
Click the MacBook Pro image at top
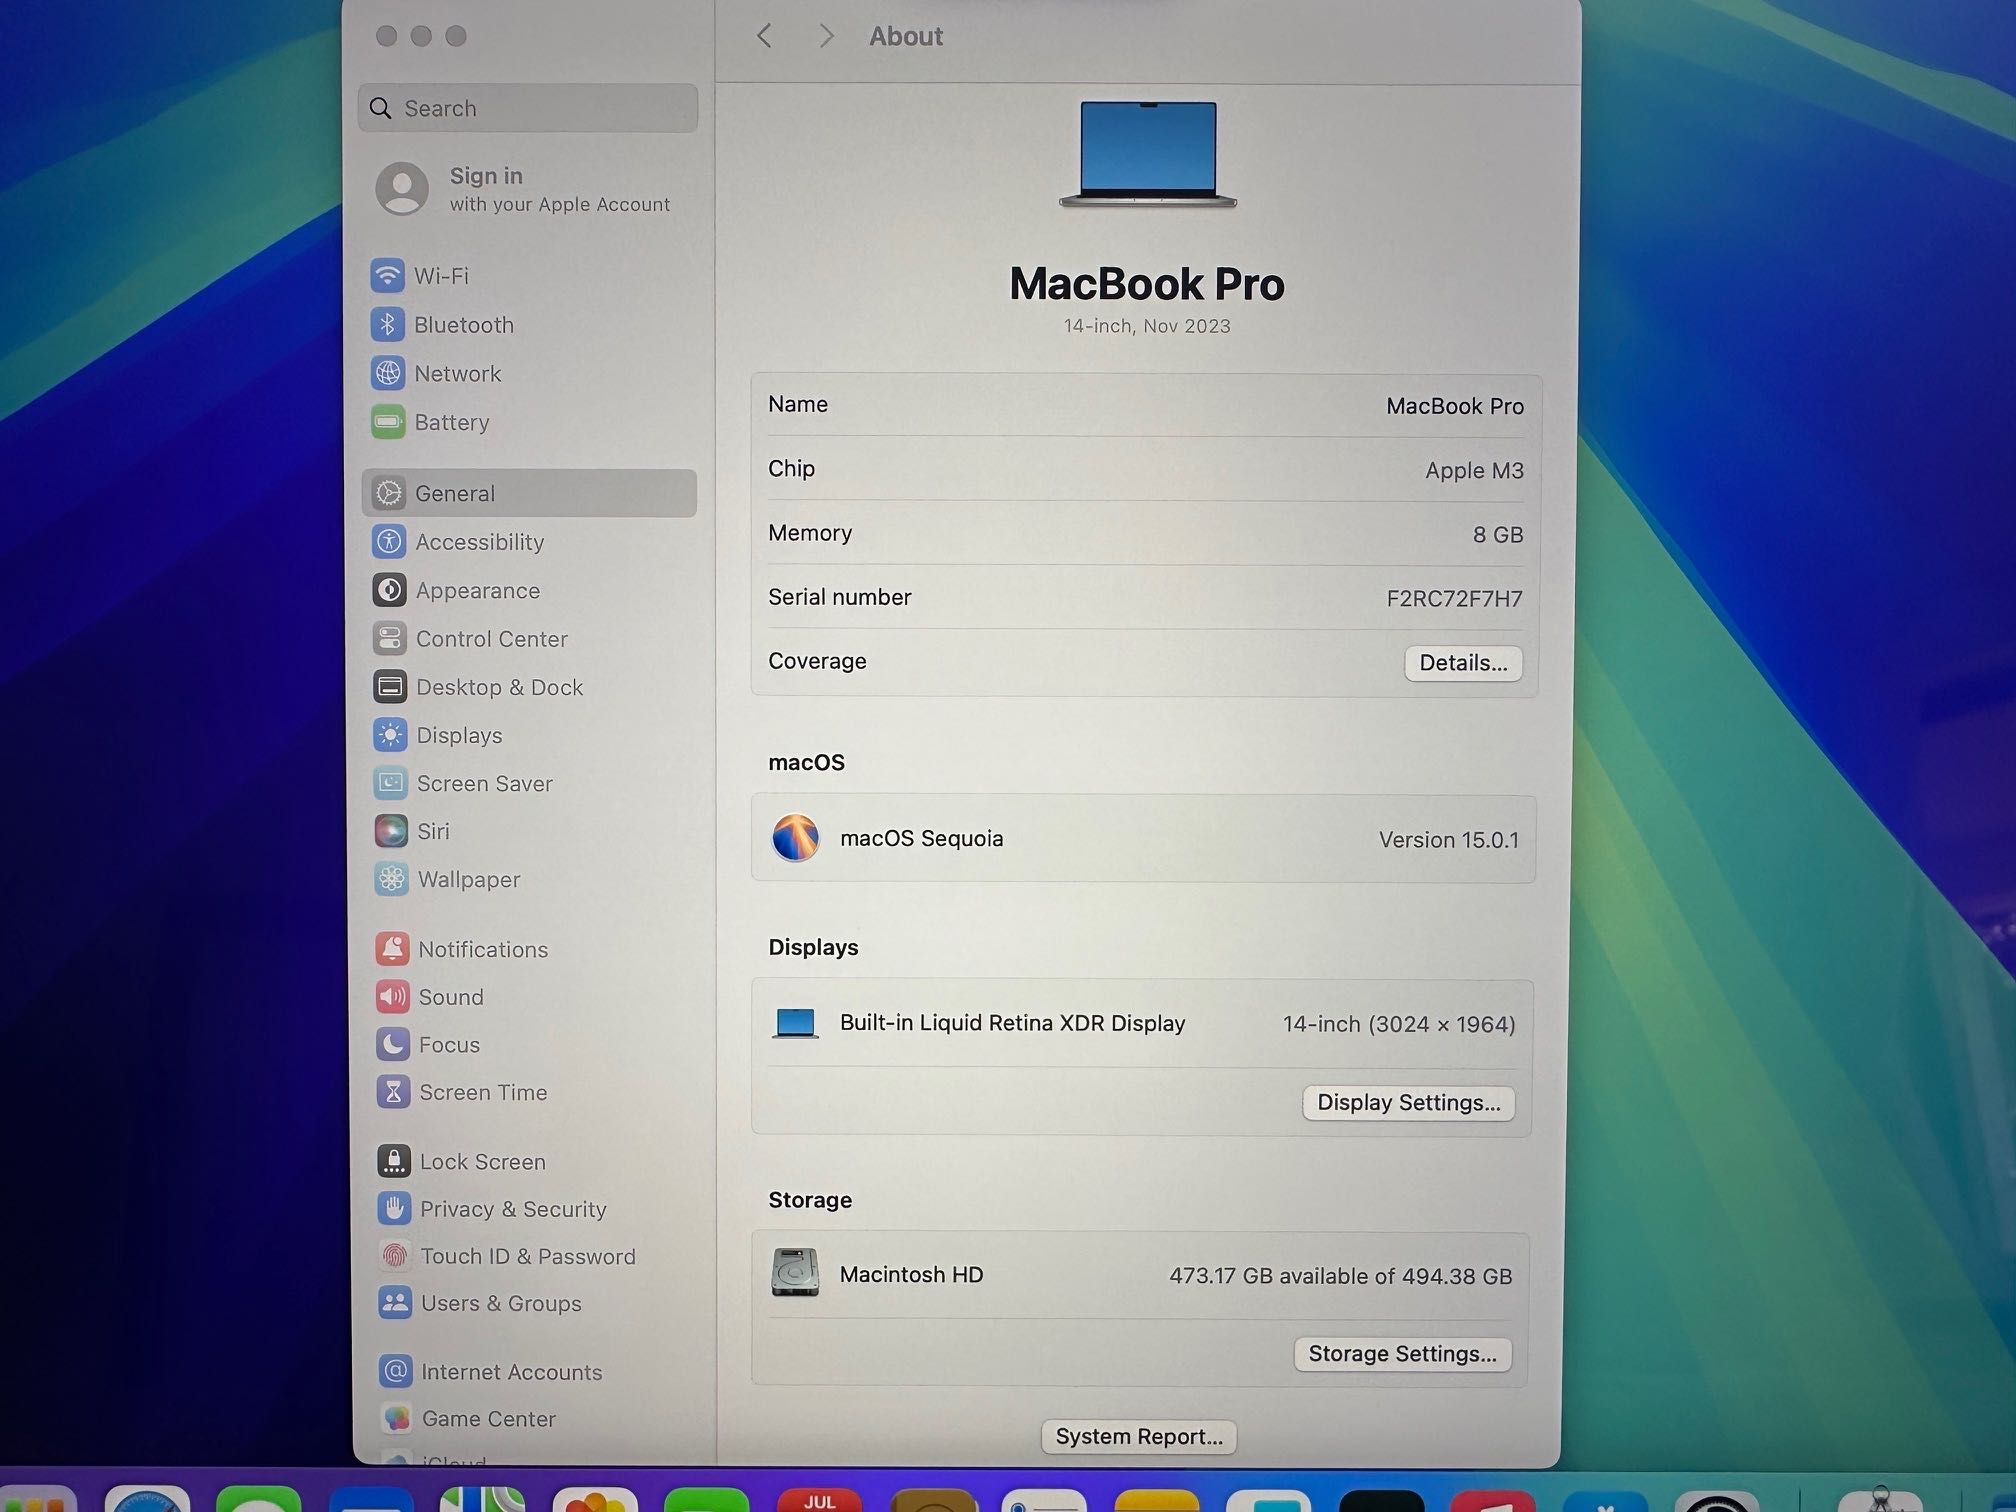point(1148,155)
